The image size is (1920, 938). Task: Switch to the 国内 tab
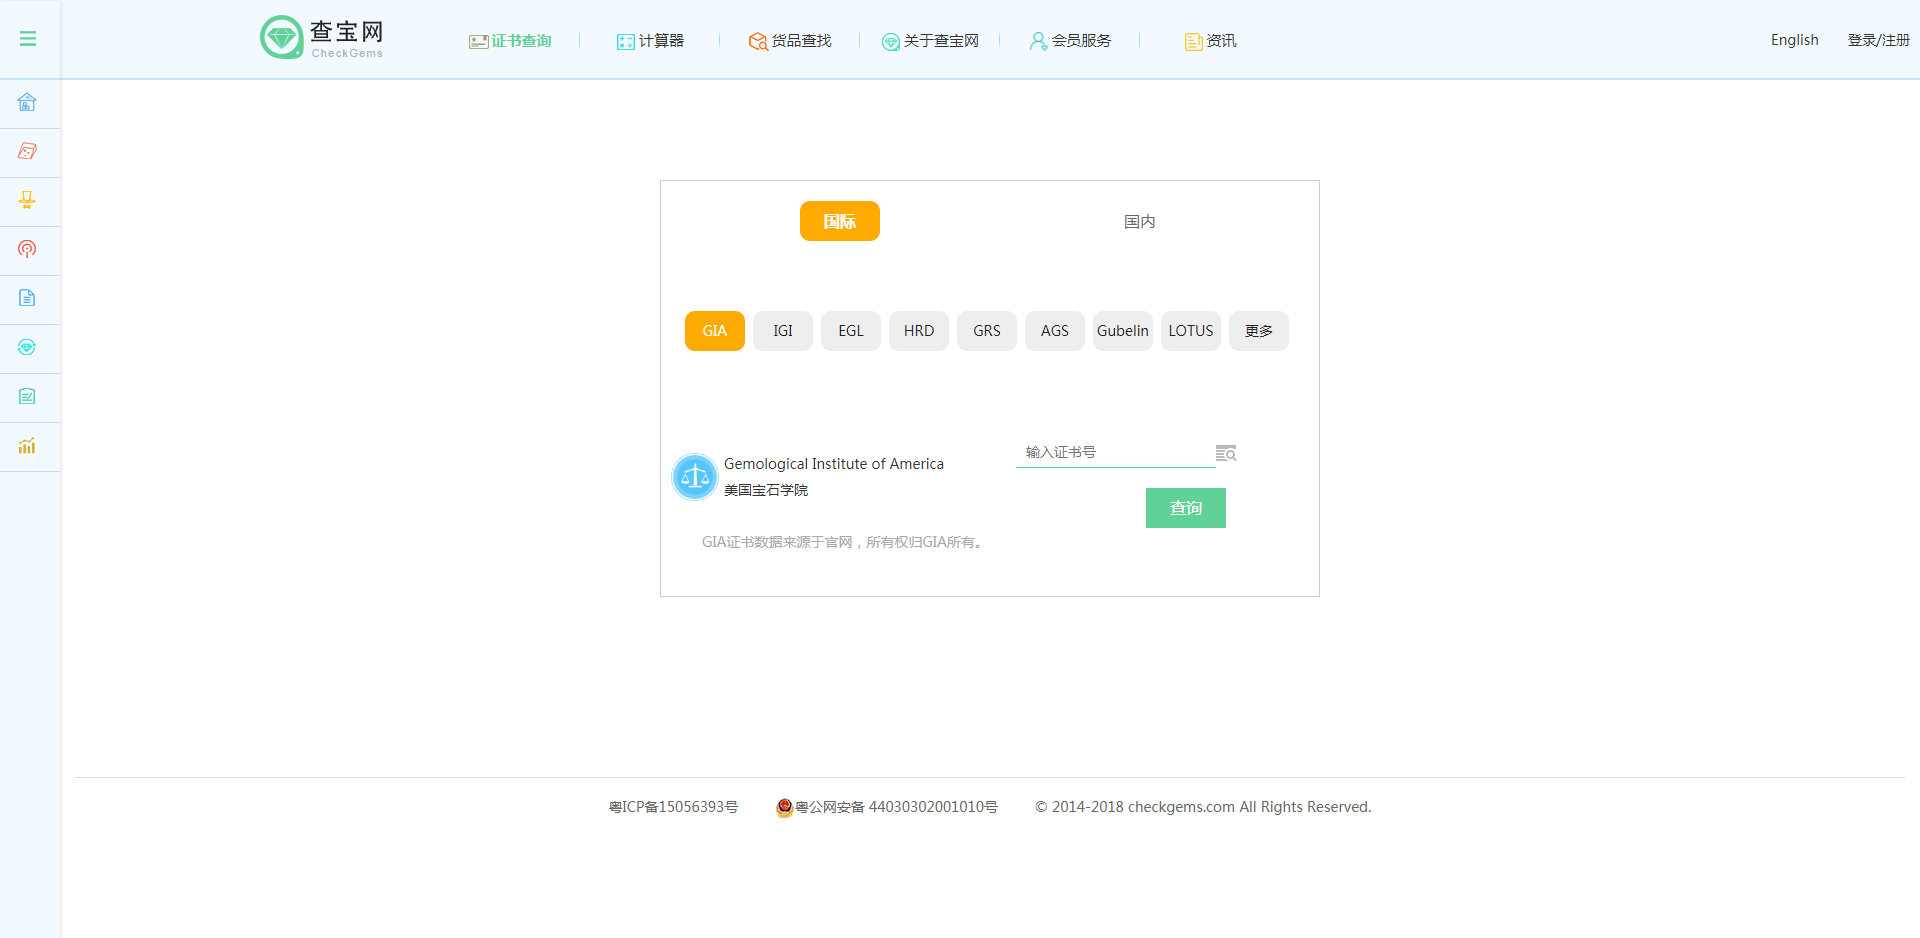pyautogui.click(x=1139, y=221)
